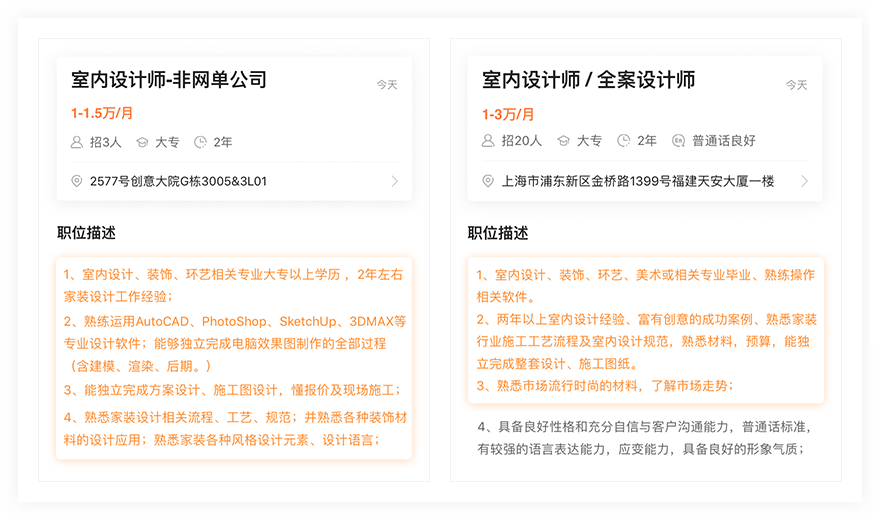The height and width of the screenshot is (520, 880).
Task: Expand the 金桥路1399号 address row chevron
Action: point(805,181)
